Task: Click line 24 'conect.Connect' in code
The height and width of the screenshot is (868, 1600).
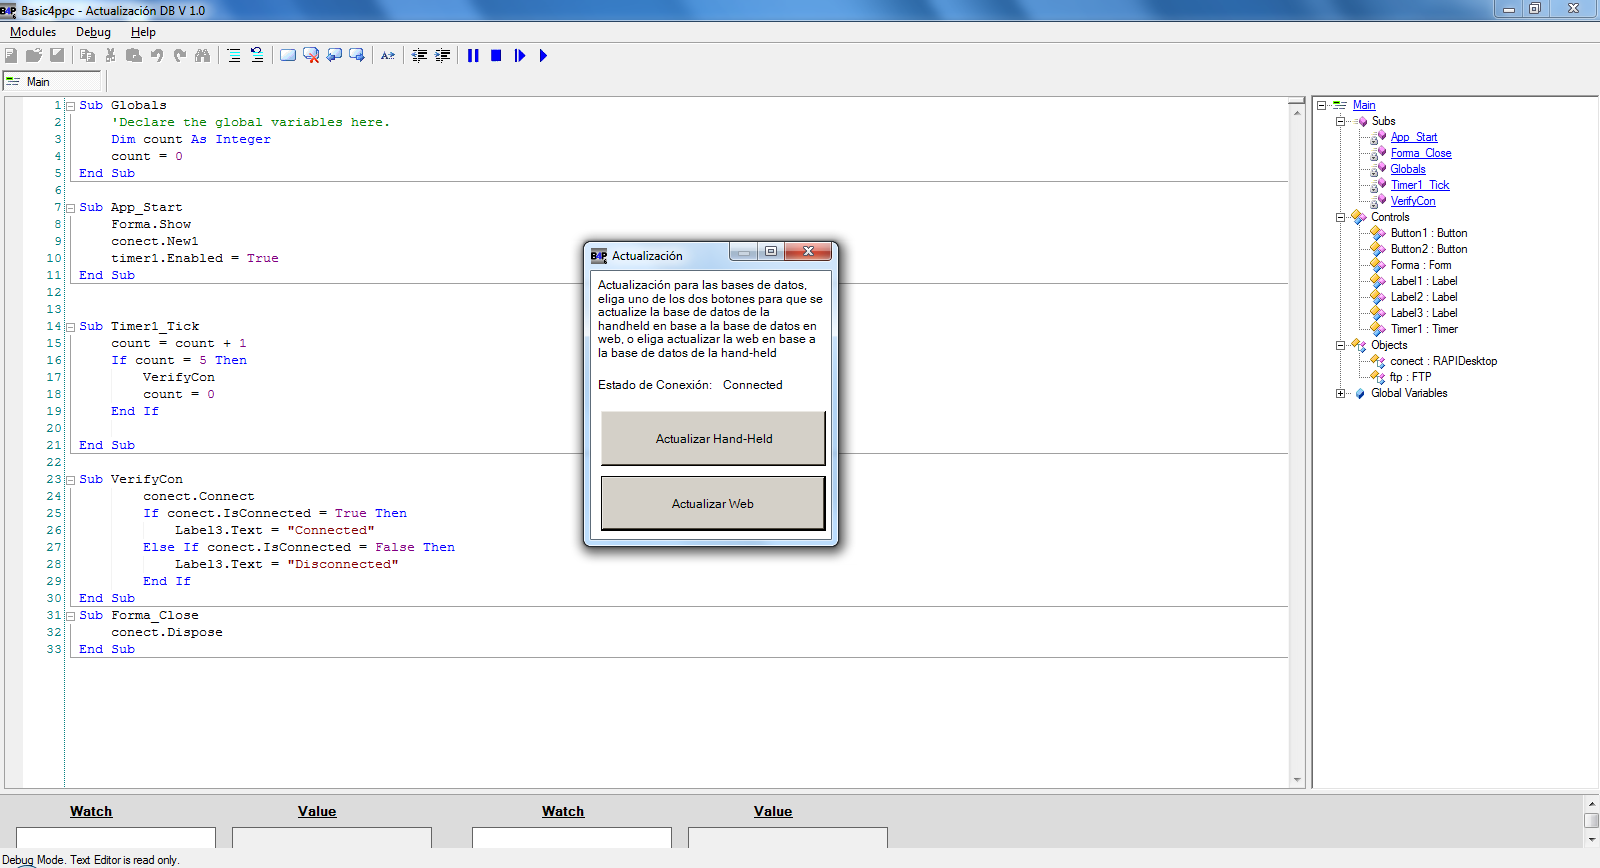Action: pyautogui.click(x=198, y=496)
